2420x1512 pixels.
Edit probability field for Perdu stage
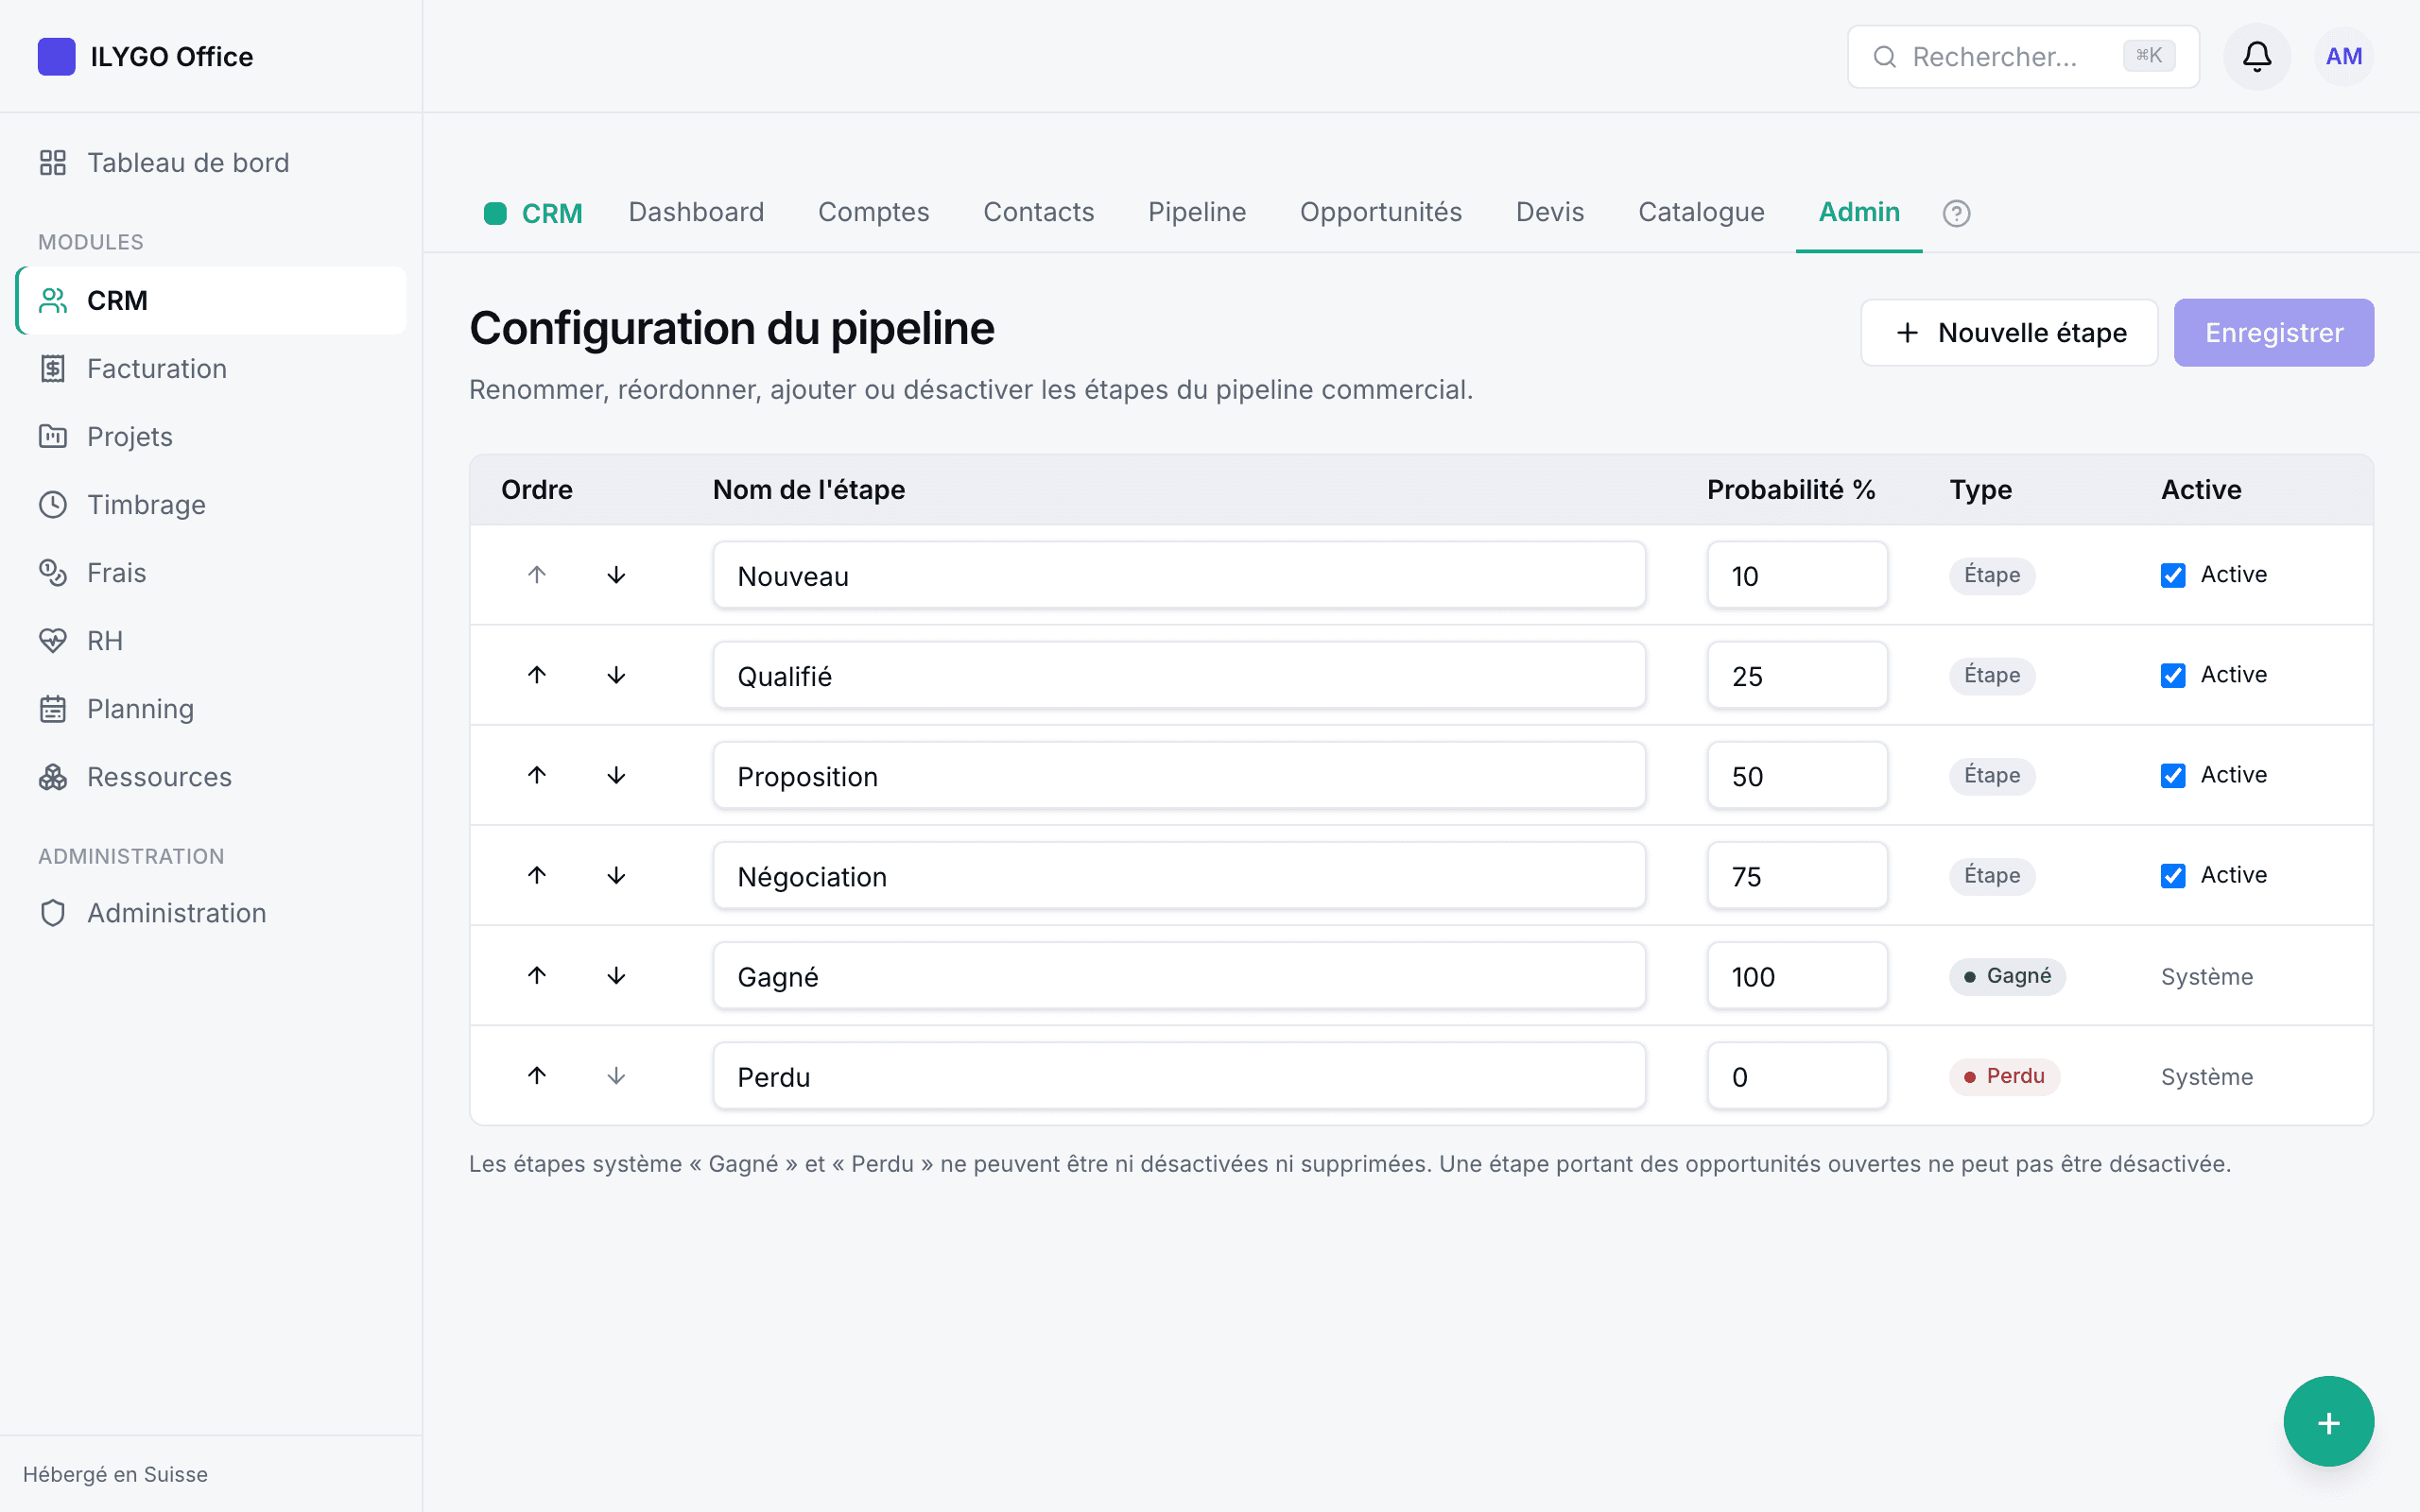pos(1797,1075)
